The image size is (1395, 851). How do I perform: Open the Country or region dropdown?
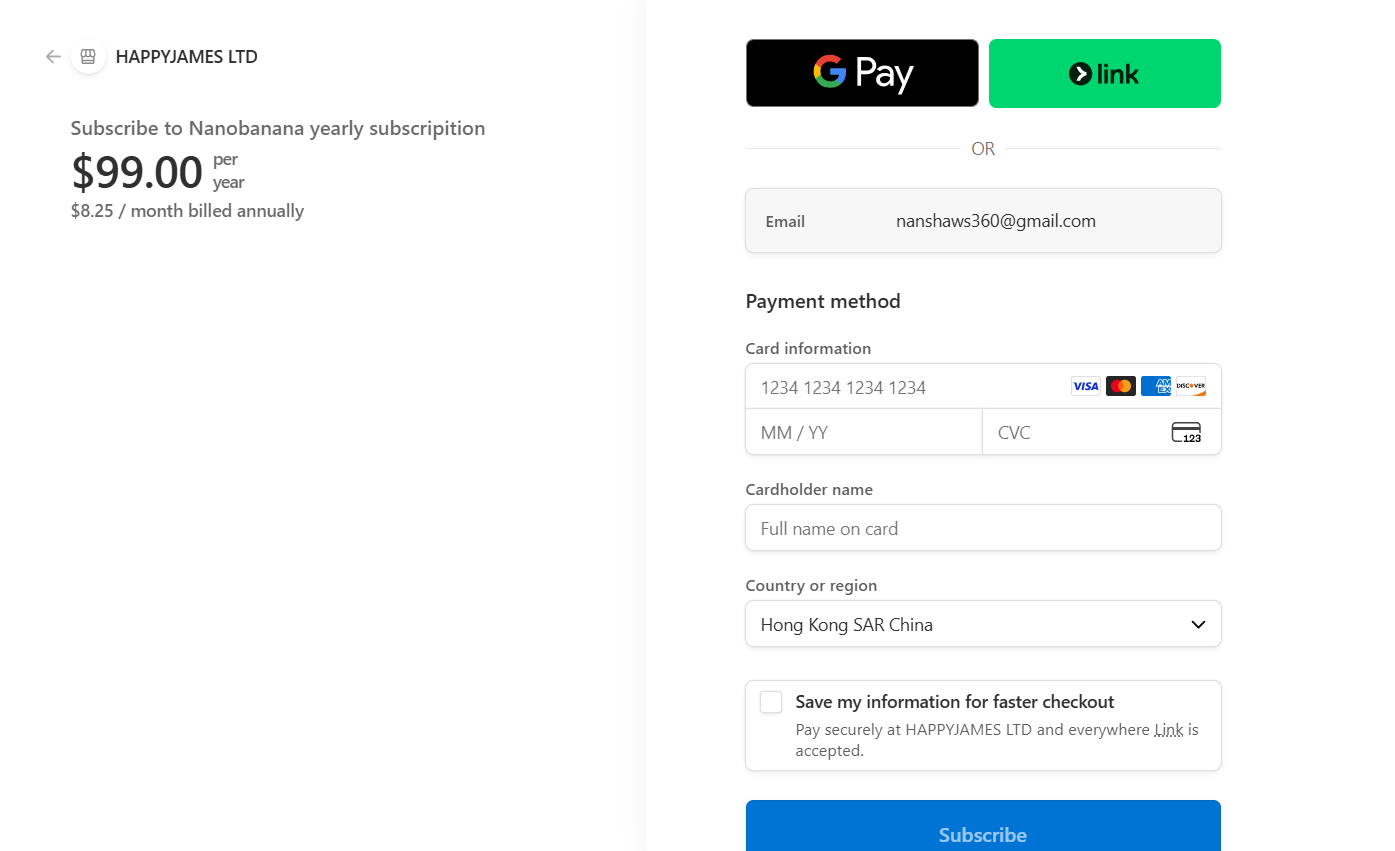[970, 624]
